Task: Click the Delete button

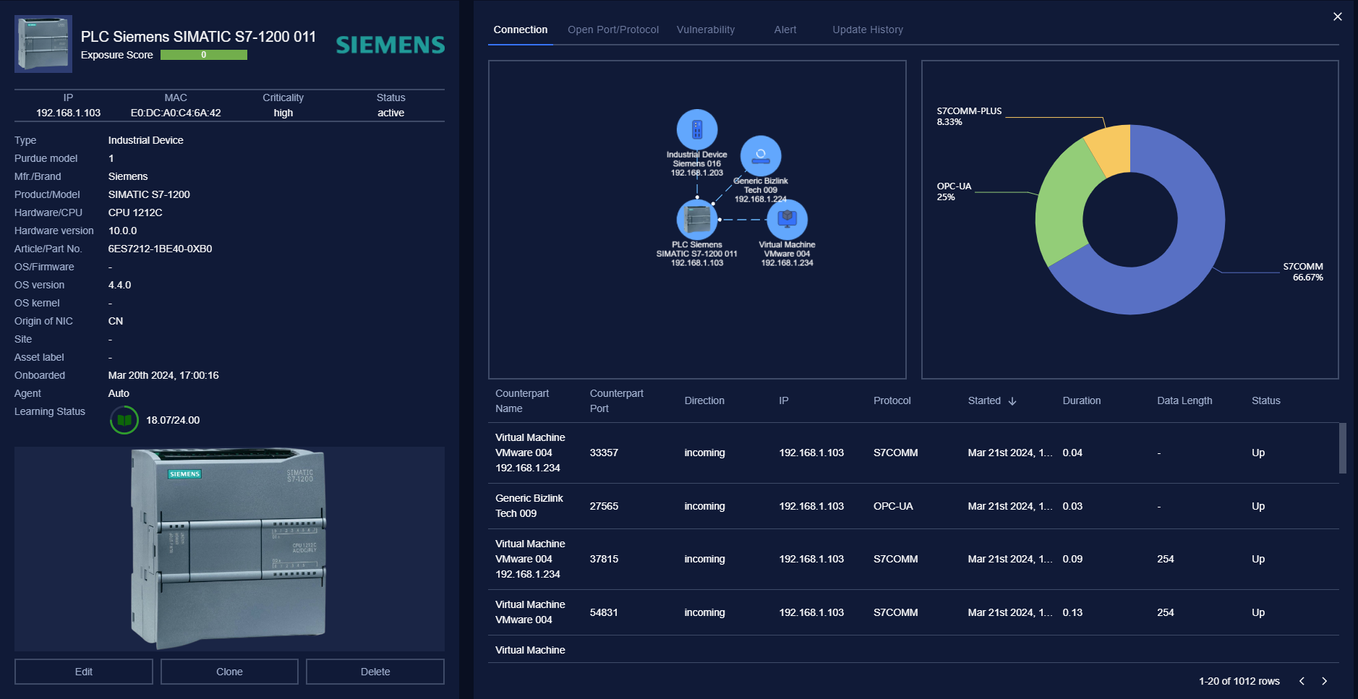Action: [x=375, y=672]
